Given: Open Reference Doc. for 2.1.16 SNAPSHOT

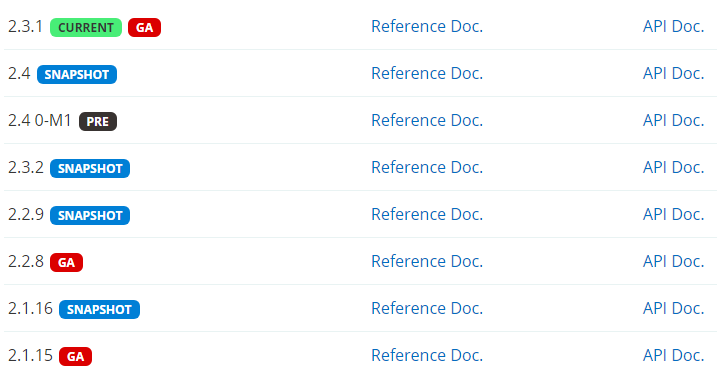Looking at the screenshot, I should (427, 308).
